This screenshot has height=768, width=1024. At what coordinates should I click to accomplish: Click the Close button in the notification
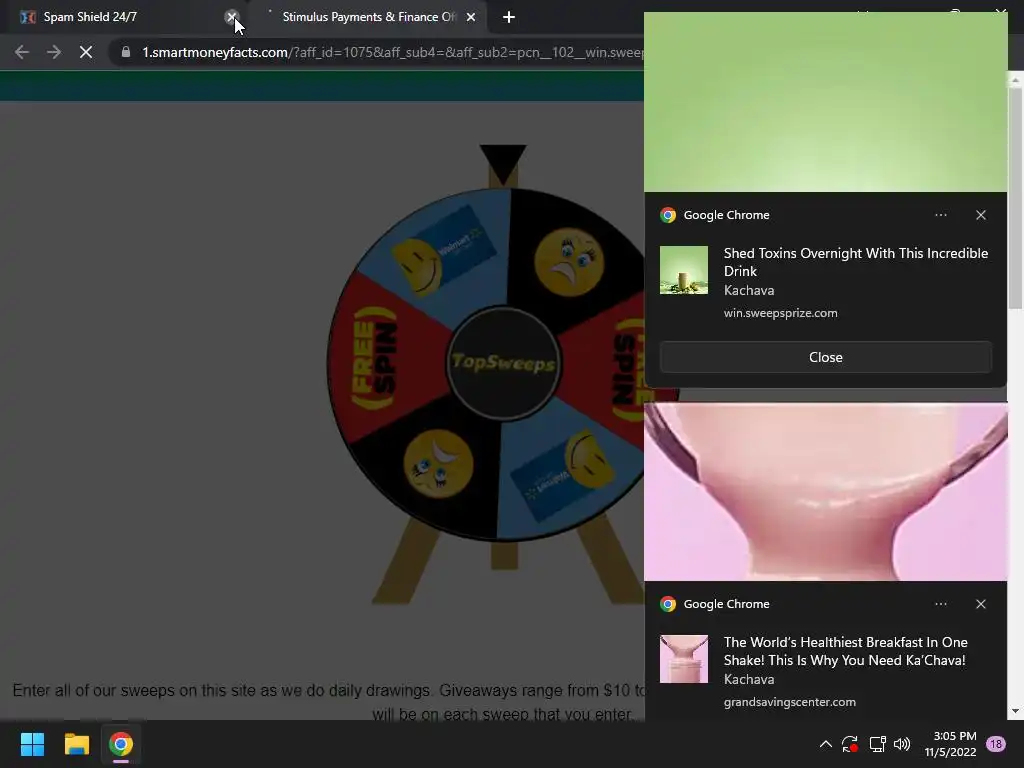click(x=825, y=357)
